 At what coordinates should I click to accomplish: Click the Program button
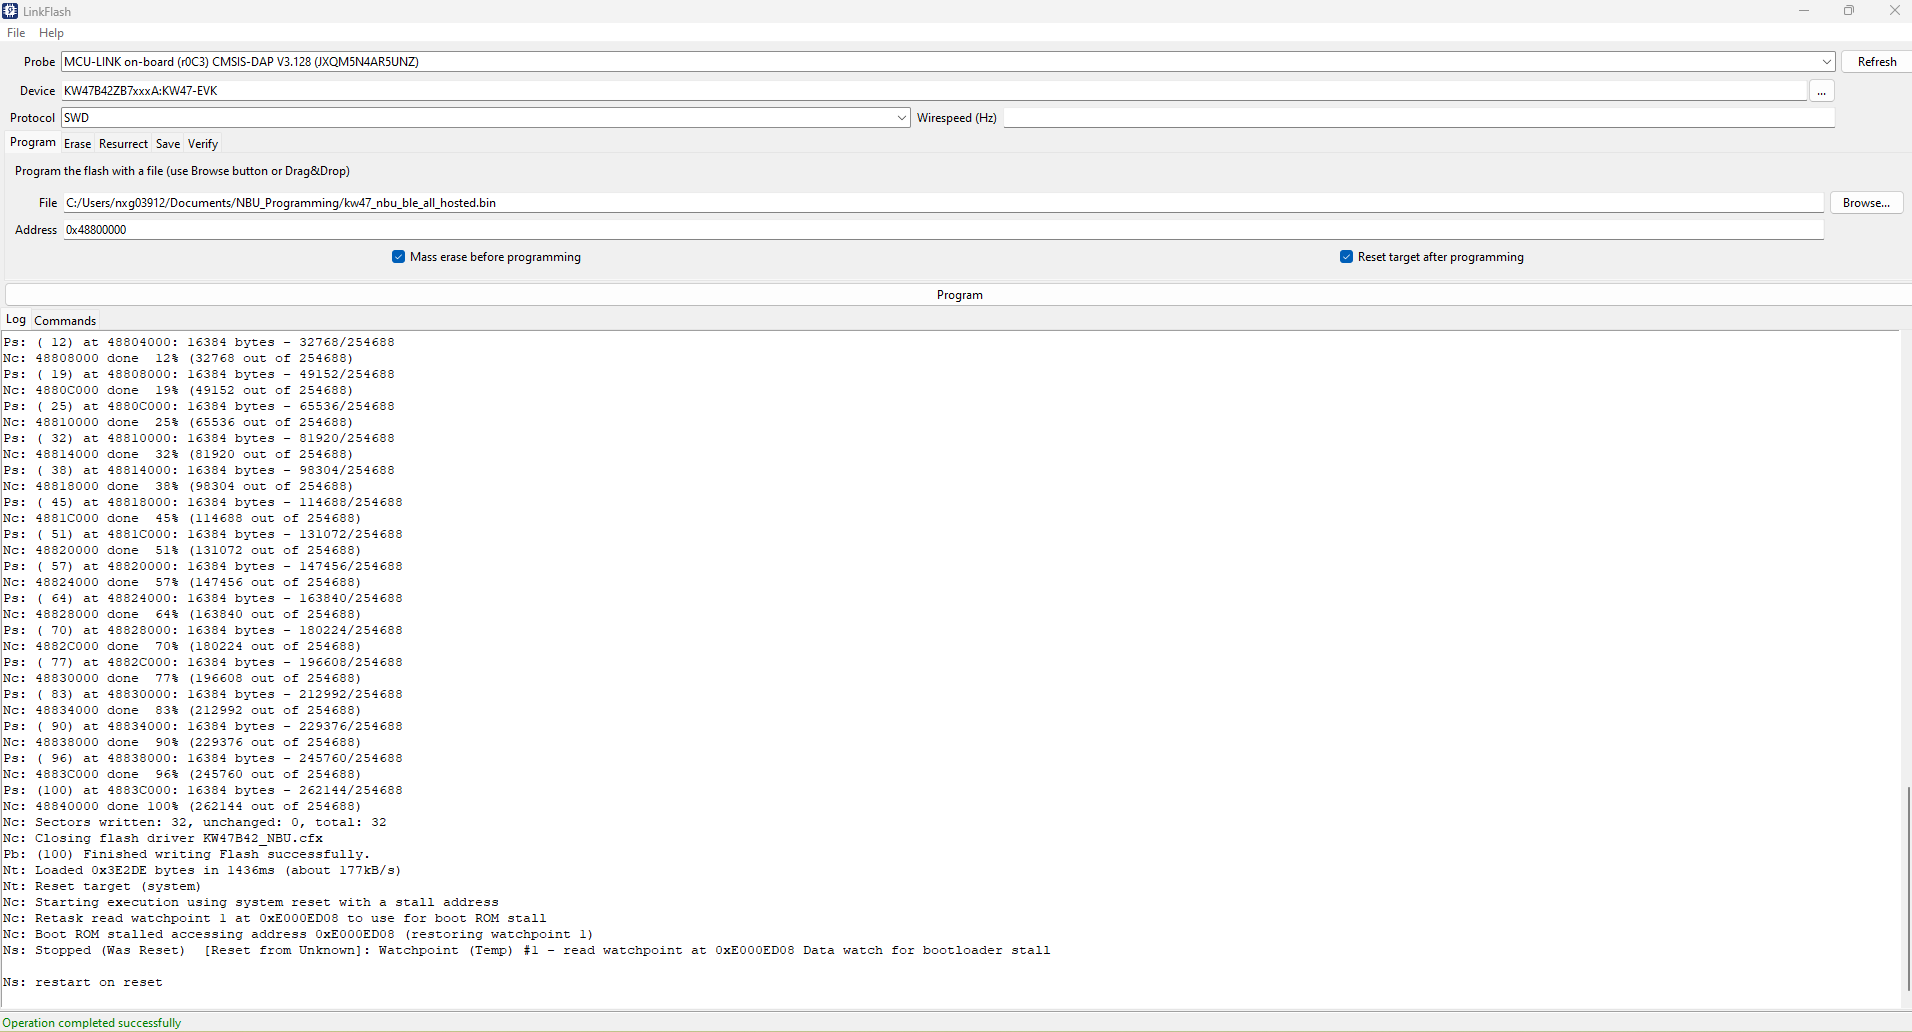coord(958,293)
